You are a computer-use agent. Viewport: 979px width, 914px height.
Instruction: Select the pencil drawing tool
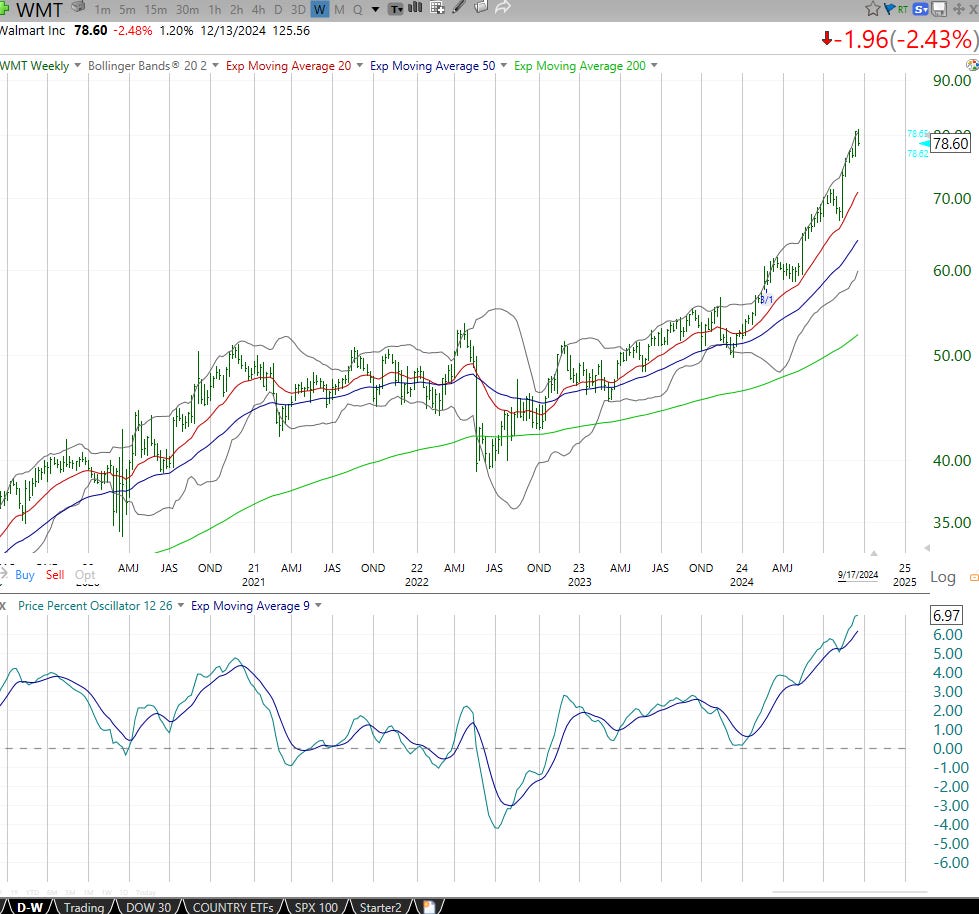pos(459,7)
